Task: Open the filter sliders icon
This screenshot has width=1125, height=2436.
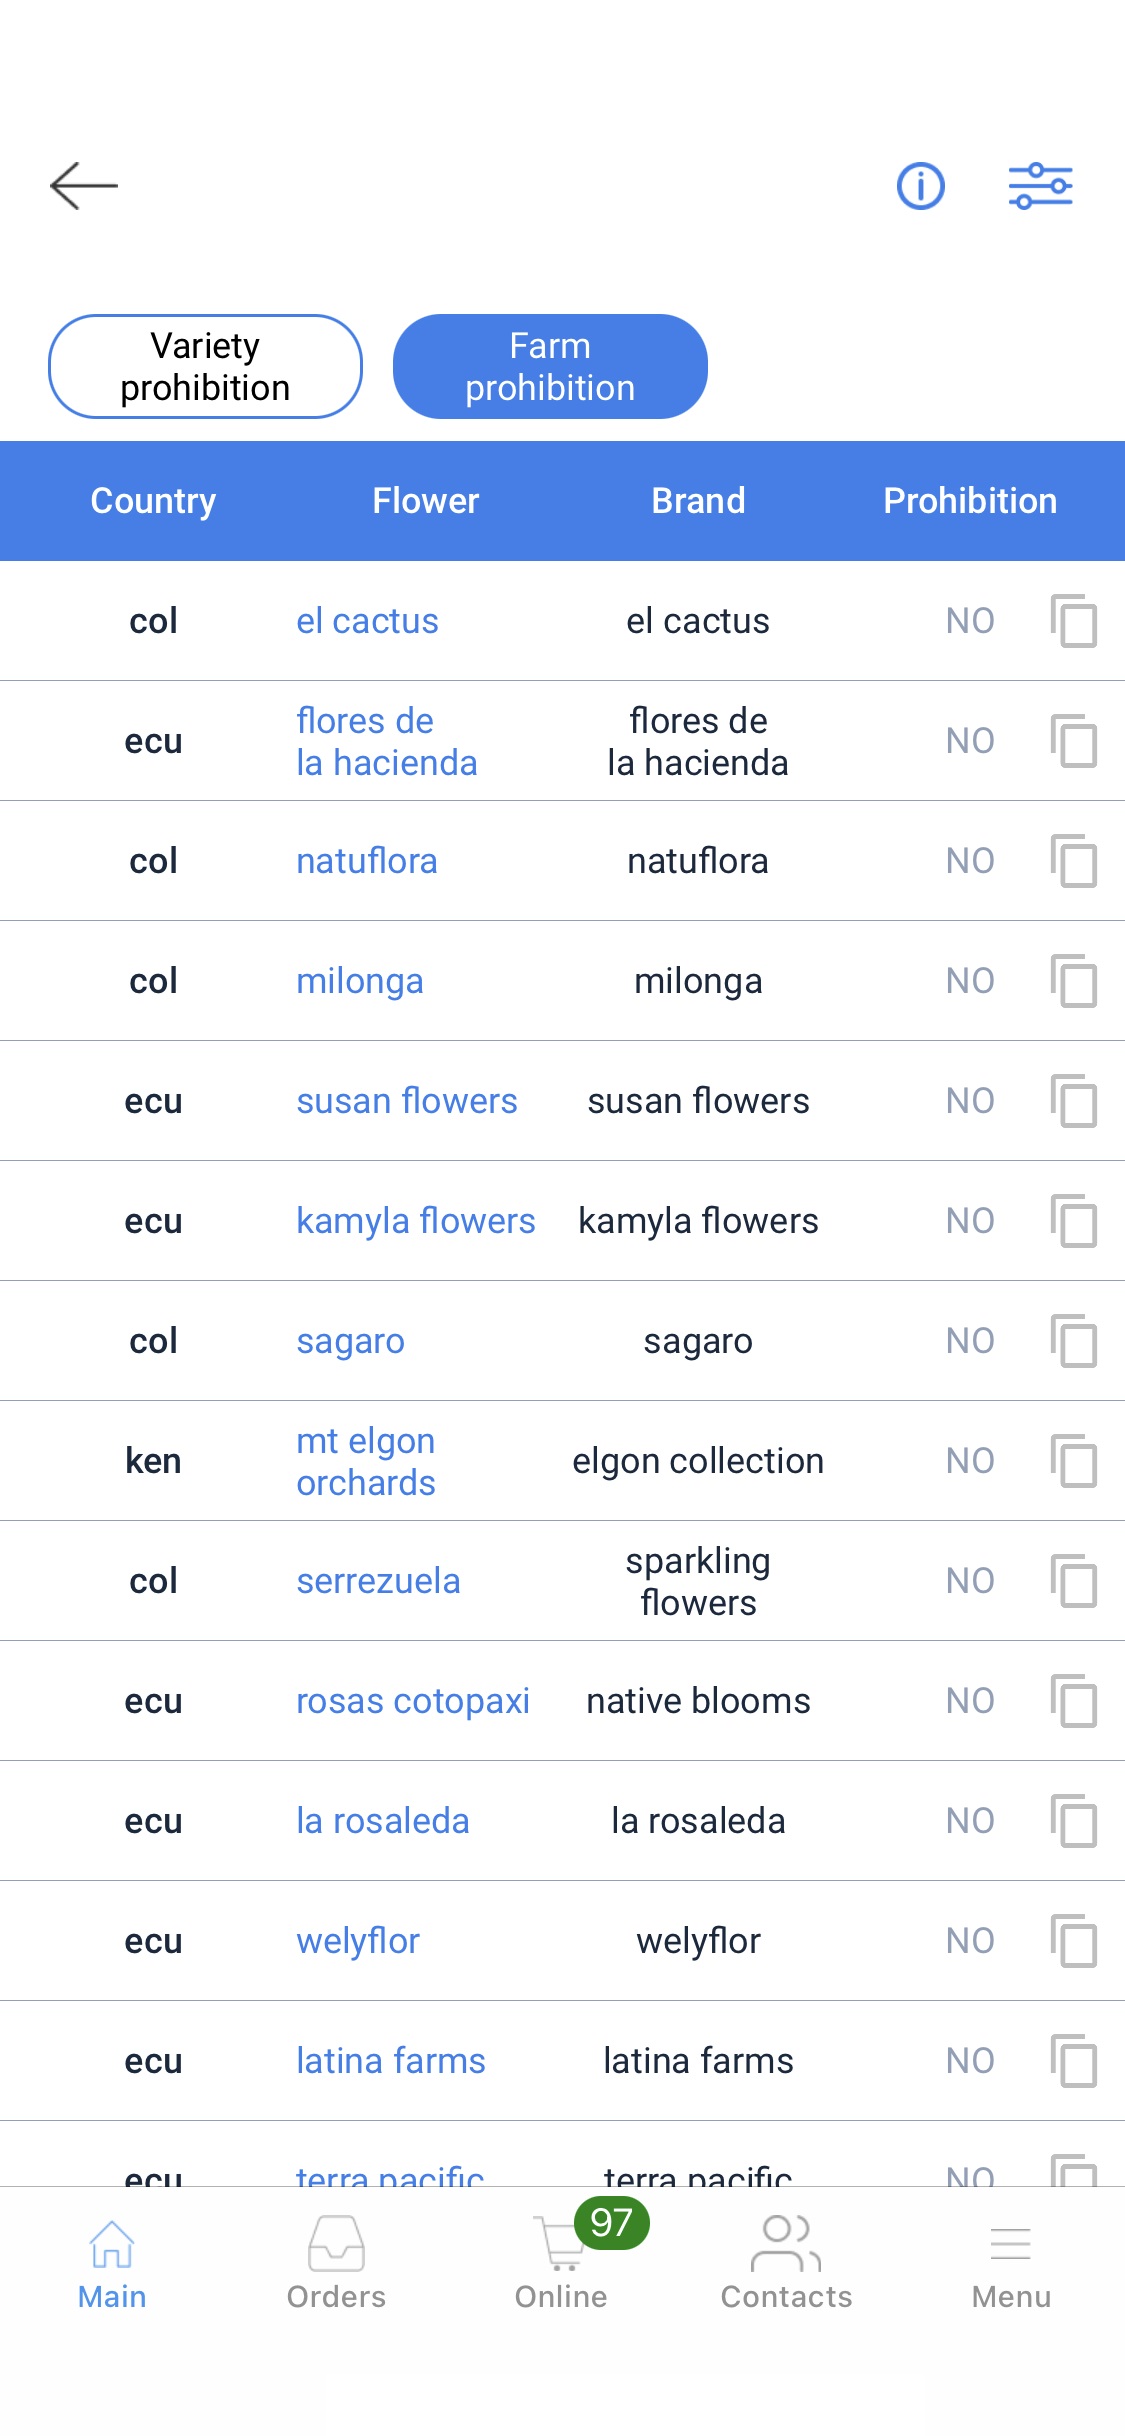Action: (x=1040, y=186)
